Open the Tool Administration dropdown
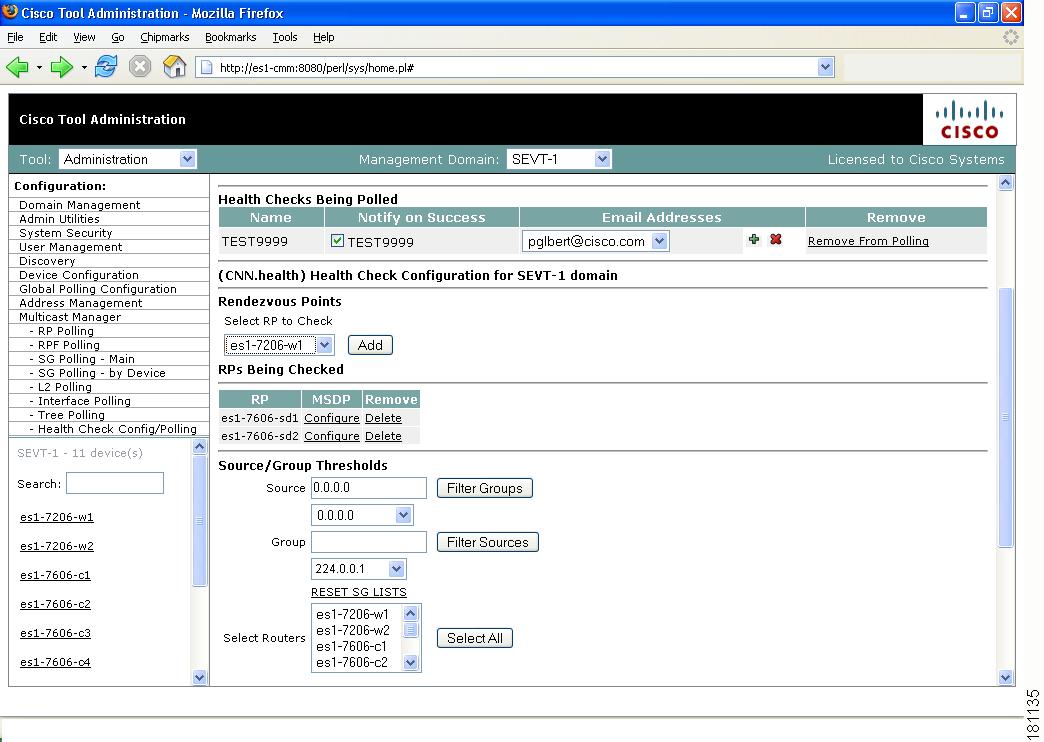The height and width of the screenshot is (742, 1044). tap(127, 159)
